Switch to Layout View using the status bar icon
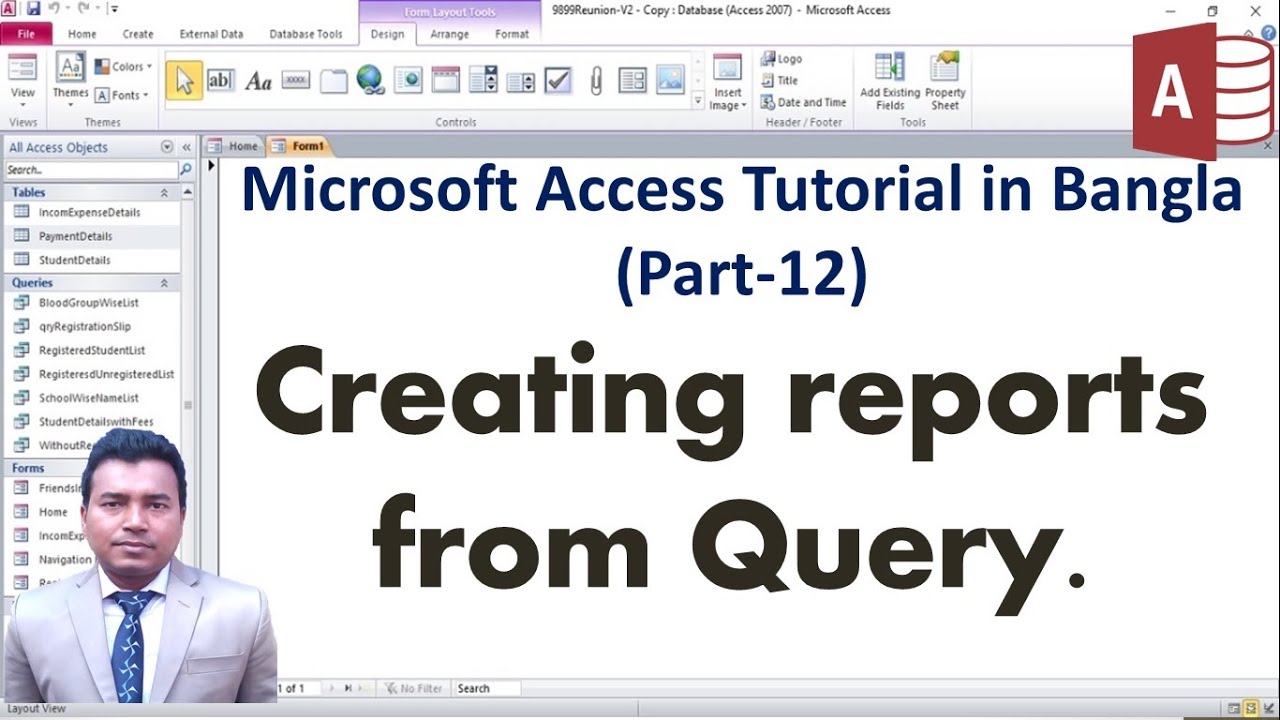Image resolution: width=1280 pixels, height=720 pixels. (x=1250, y=708)
